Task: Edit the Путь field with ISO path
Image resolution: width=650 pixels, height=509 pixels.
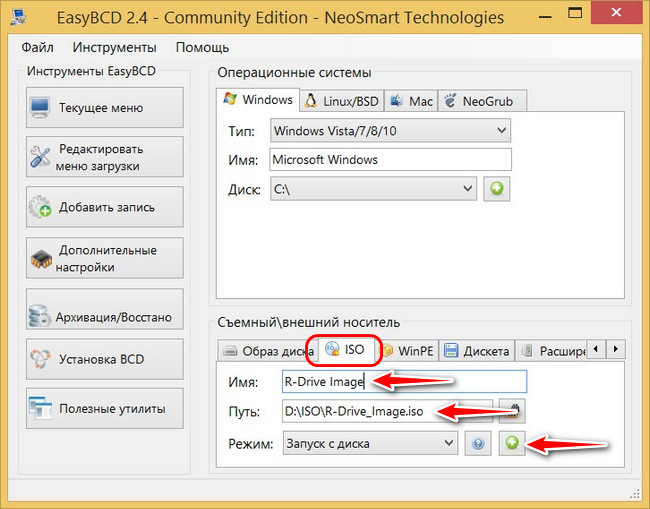Action: click(x=388, y=411)
